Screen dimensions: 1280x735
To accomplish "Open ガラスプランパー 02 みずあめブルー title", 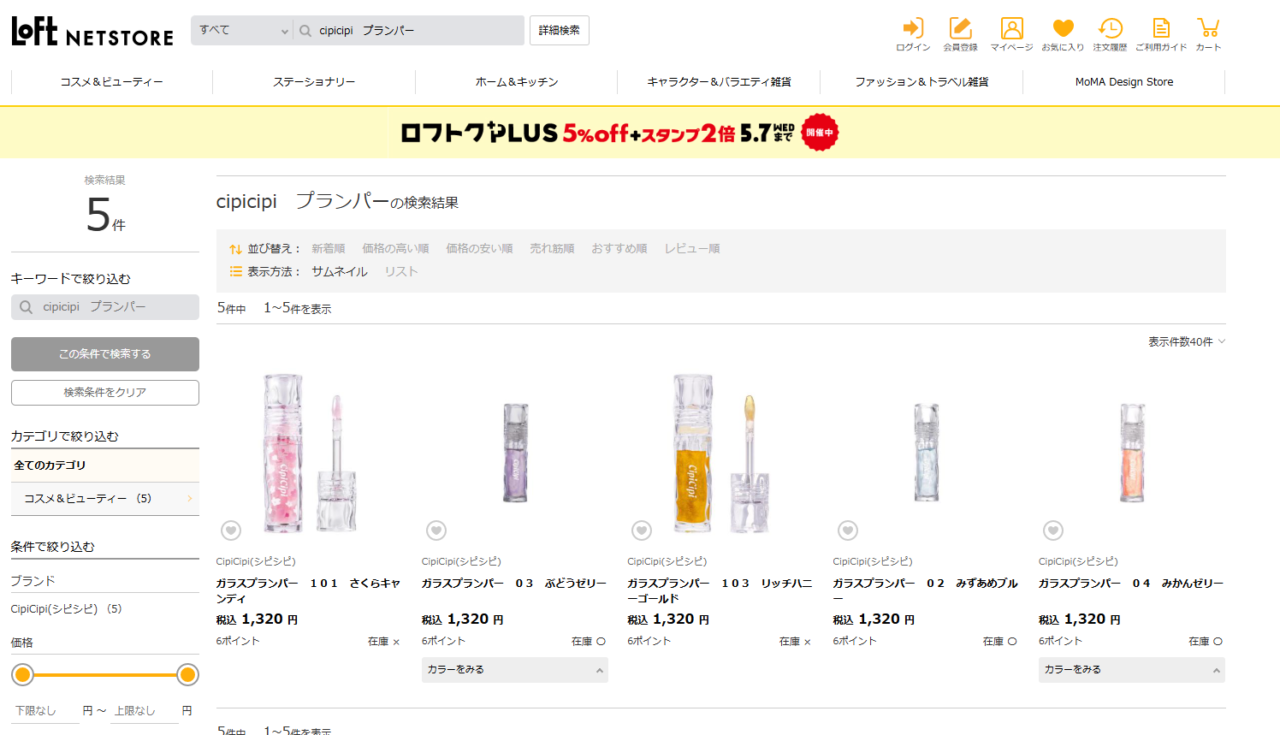I will click(926, 591).
